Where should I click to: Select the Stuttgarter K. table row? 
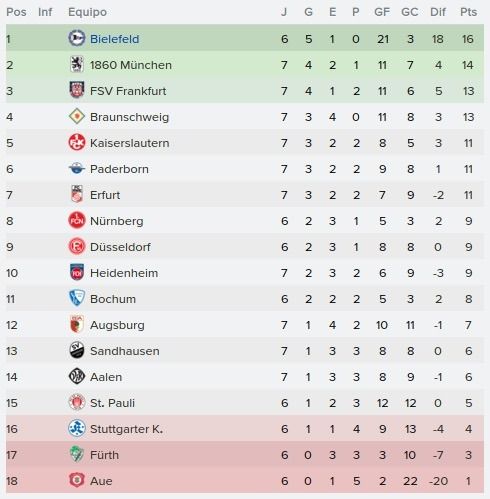click(x=245, y=429)
